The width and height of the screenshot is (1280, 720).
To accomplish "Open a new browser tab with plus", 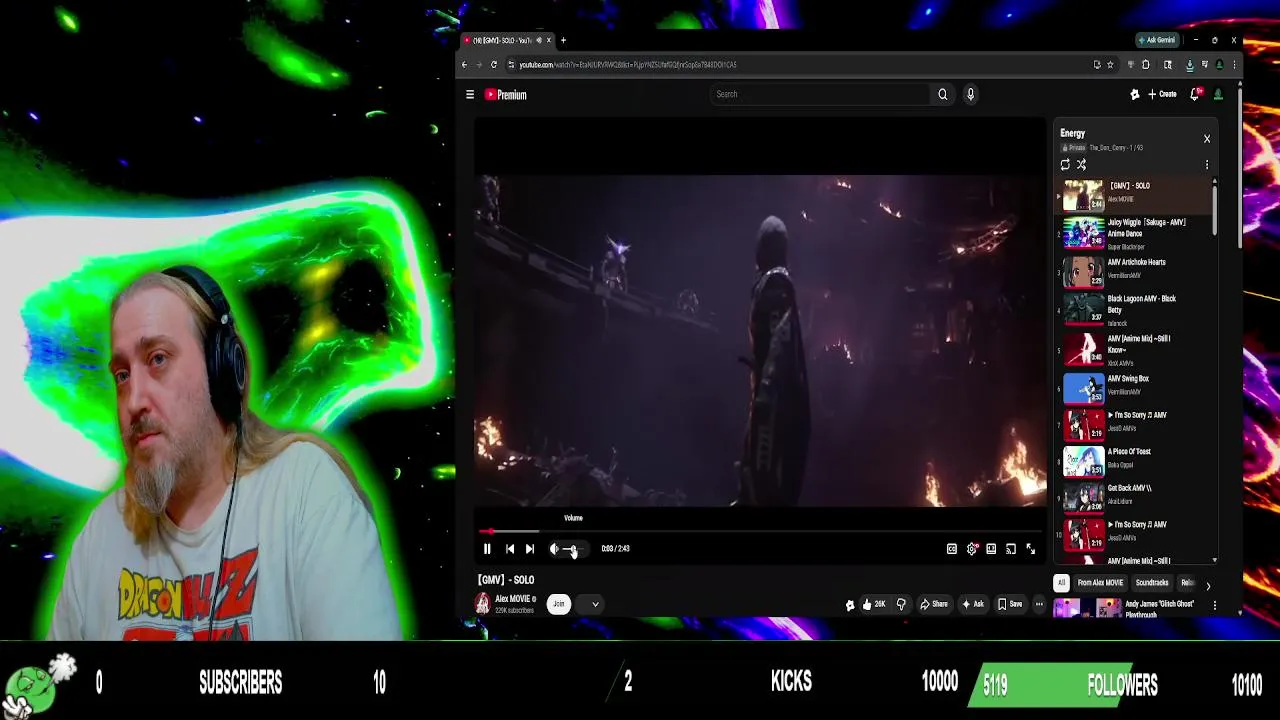I will coord(563,40).
